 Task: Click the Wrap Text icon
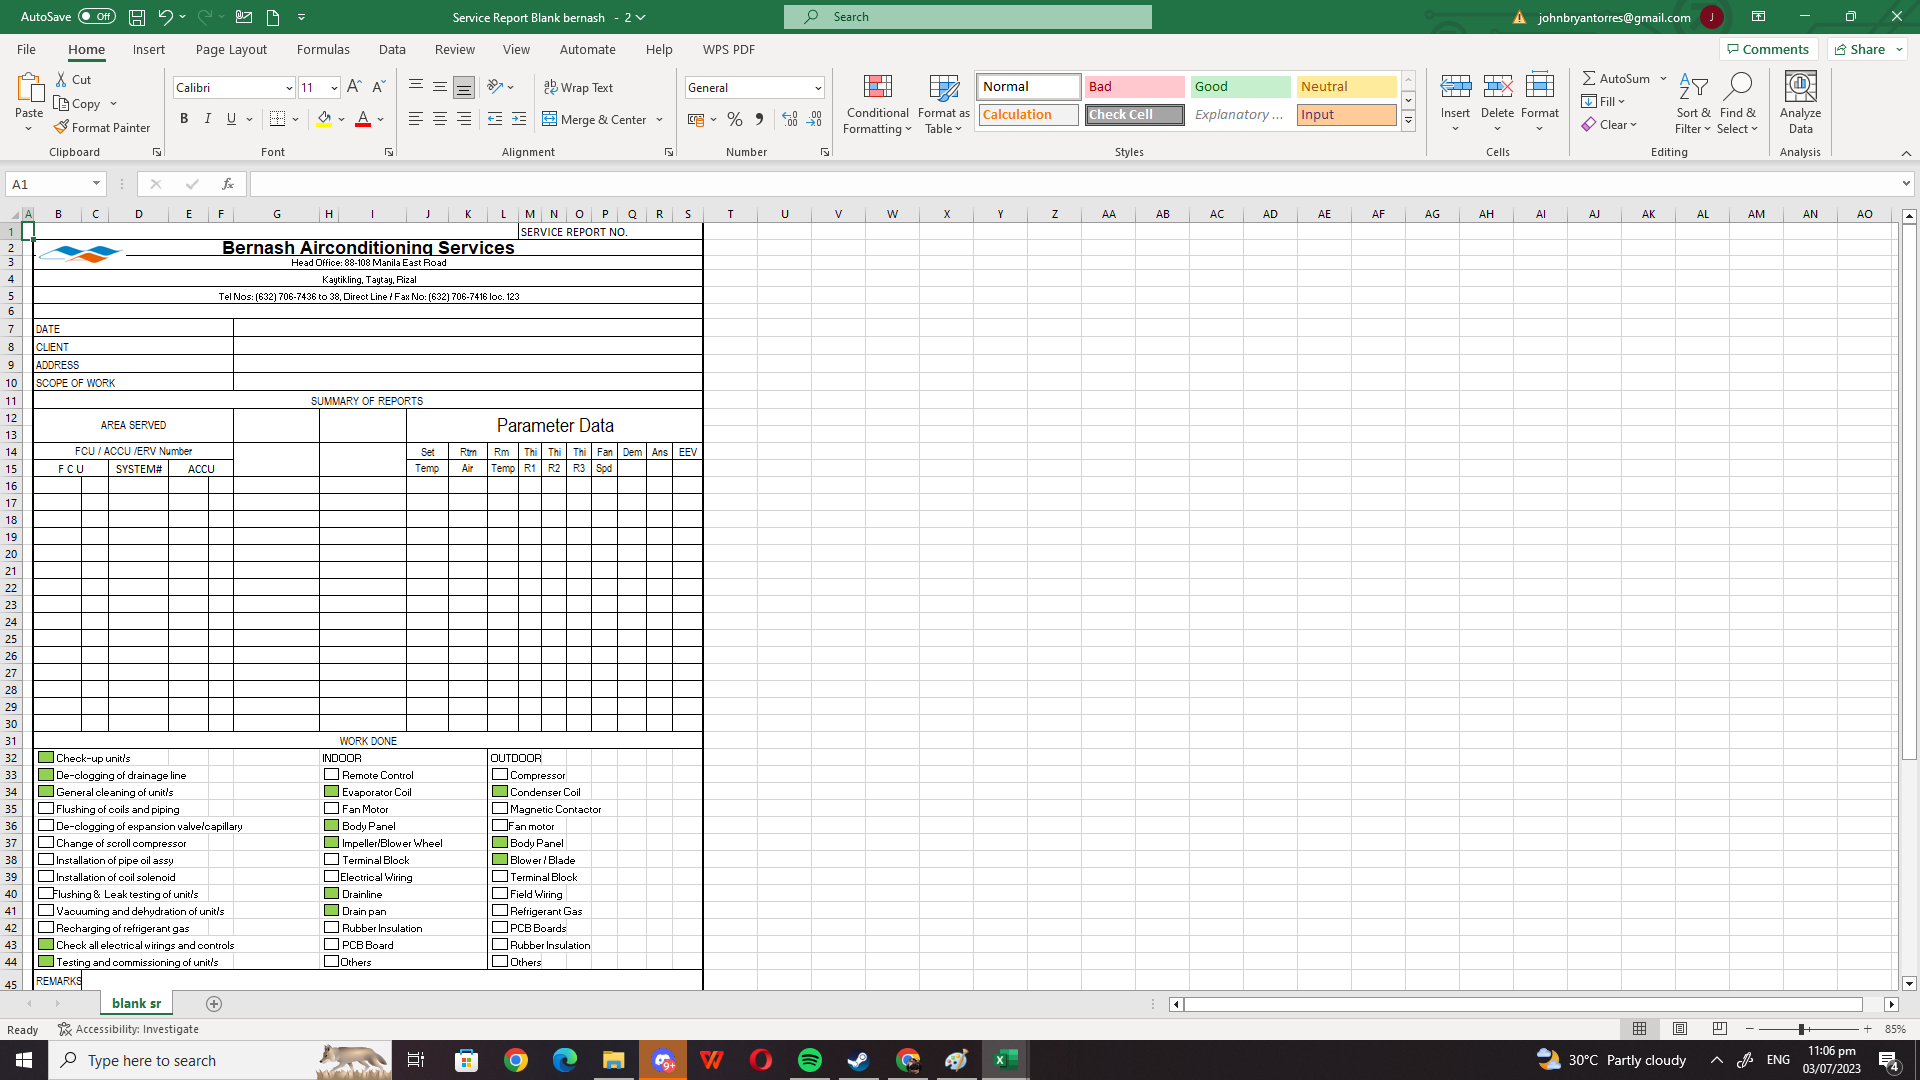550,87
